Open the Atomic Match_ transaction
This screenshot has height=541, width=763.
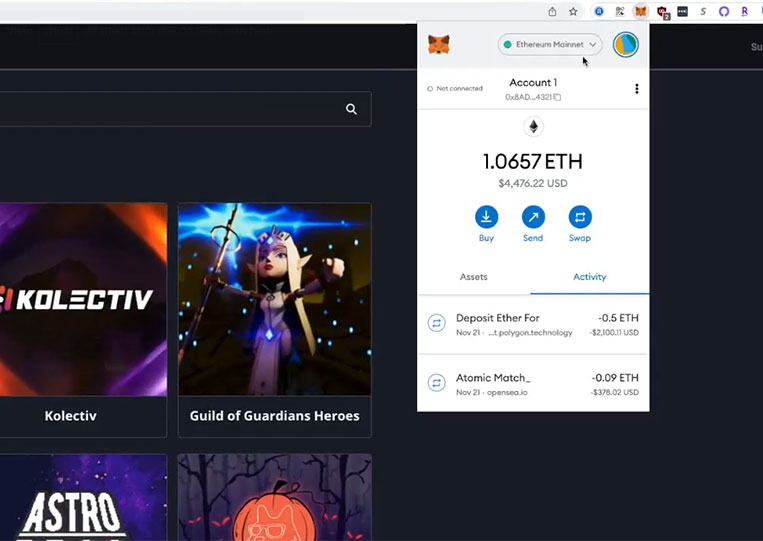pyautogui.click(x=533, y=384)
